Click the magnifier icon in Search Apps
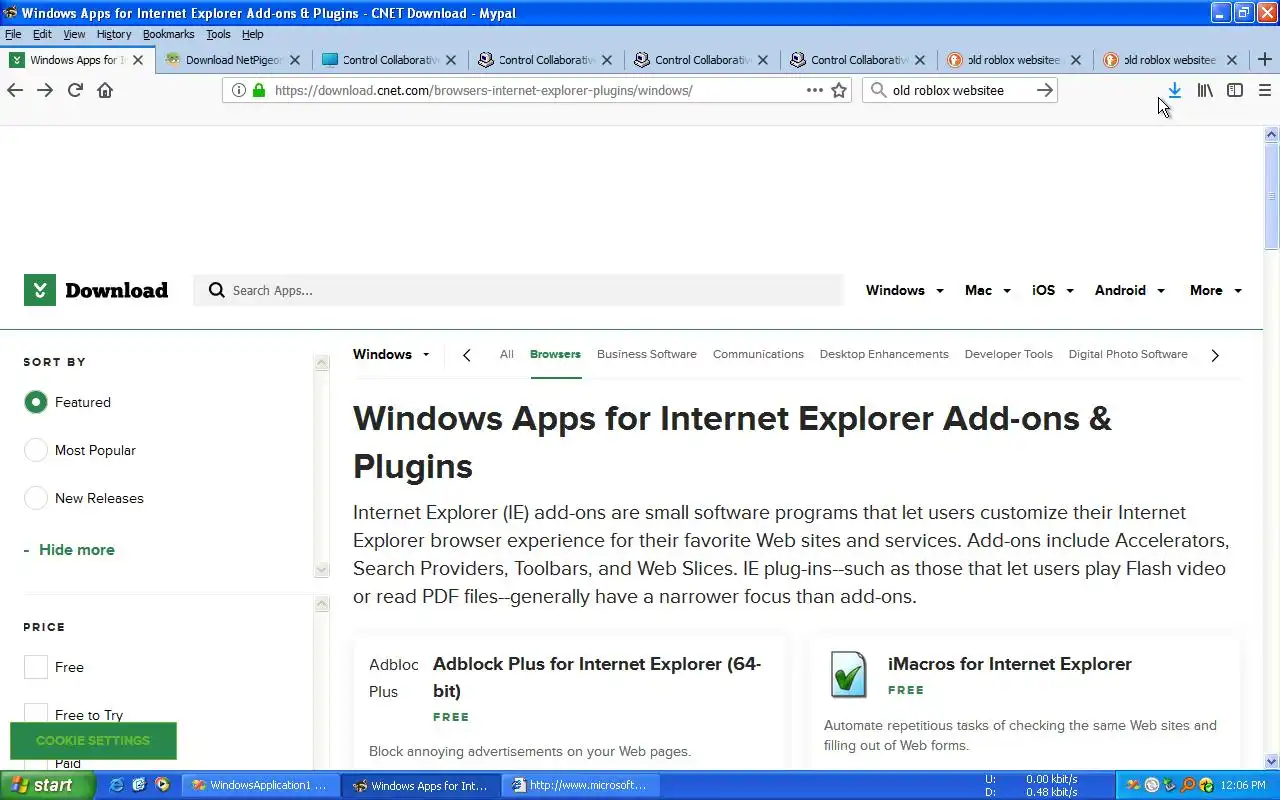Image resolution: width=1280 pixels, height=800 pixels. click(x=216, y=290)
